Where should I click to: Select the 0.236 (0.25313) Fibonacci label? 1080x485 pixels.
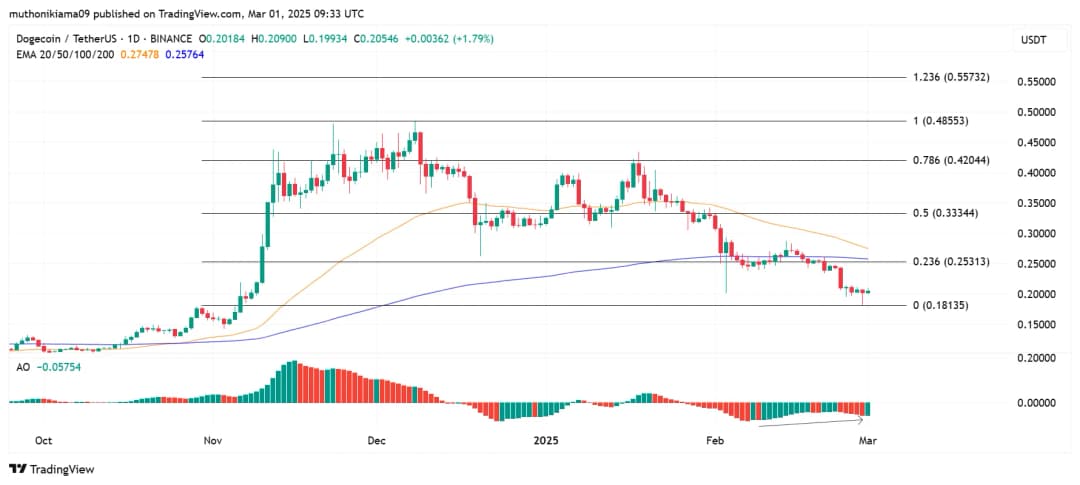[x=950, y=262]
